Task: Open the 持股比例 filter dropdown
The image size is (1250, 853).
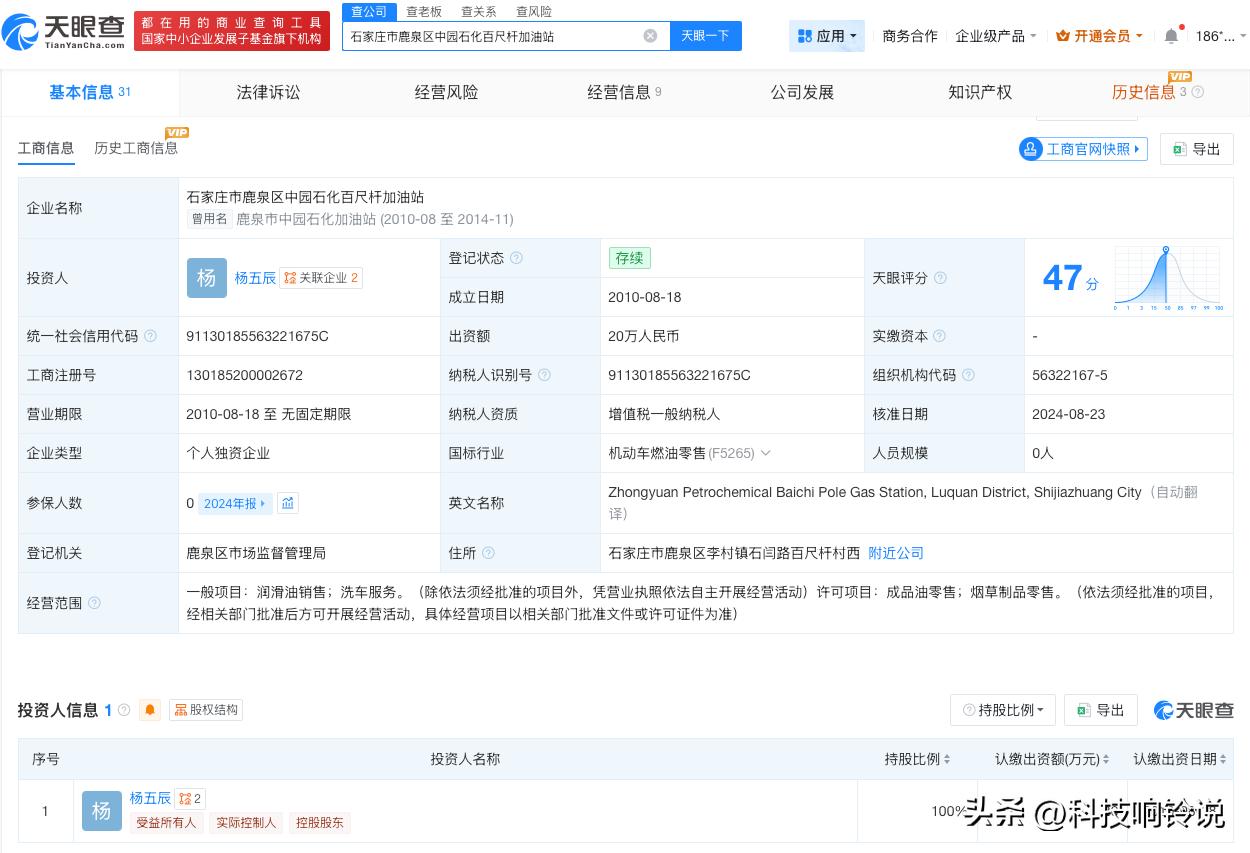Action: 1002,710
